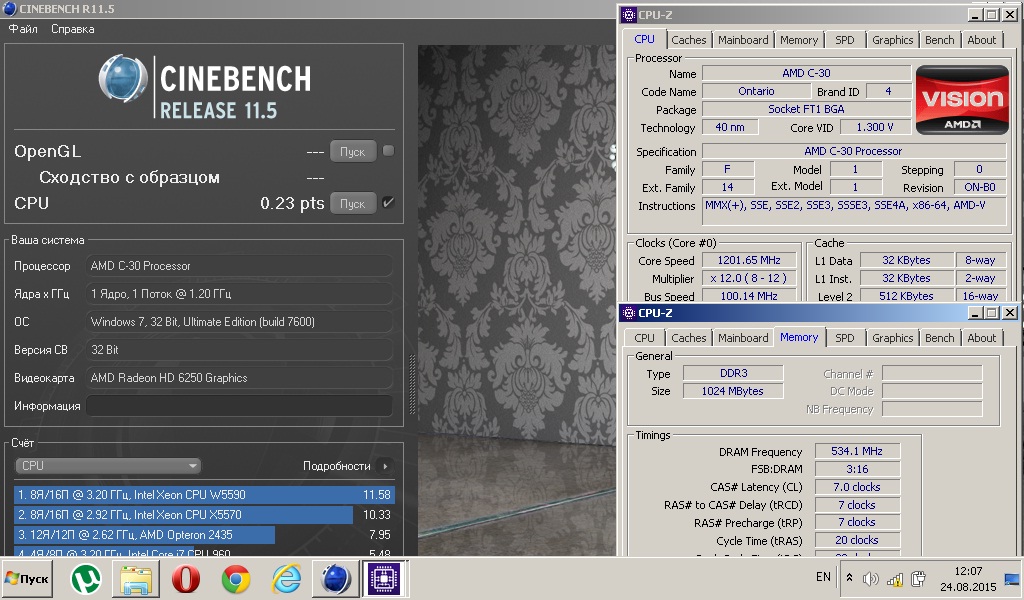Click the Core Speed 1201.65 MHz value
This screenshot has width=1024, height=600.
coord(749,260)
